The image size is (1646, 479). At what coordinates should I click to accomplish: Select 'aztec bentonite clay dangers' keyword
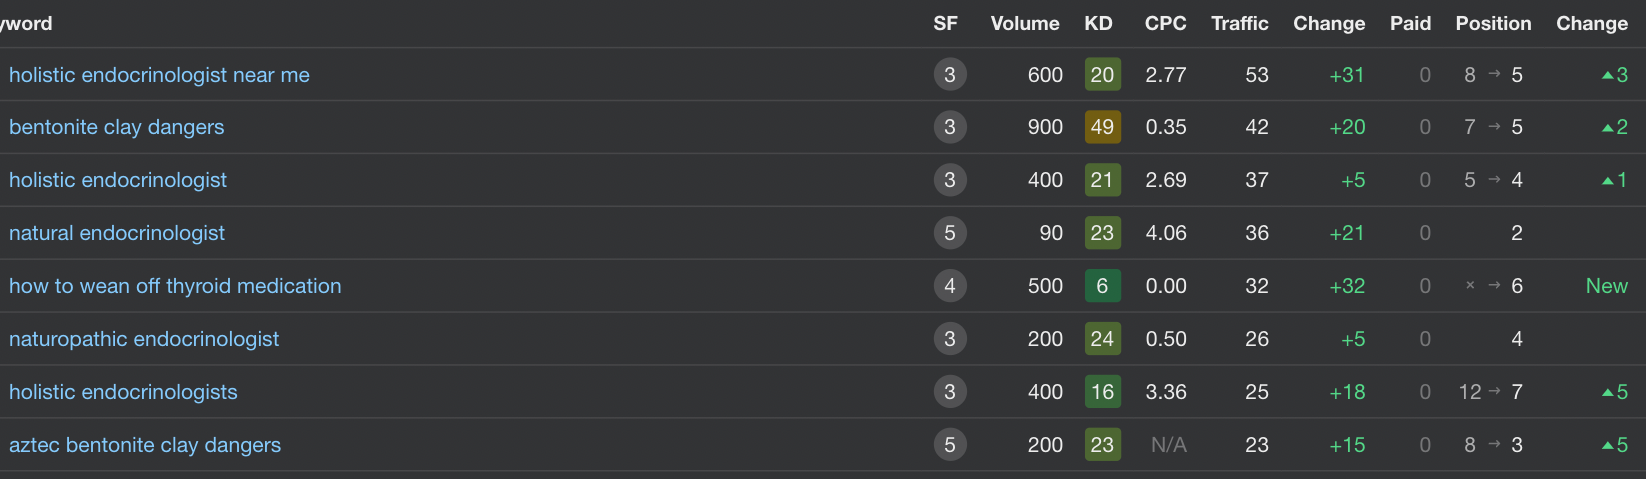click(x=145, y=445)
